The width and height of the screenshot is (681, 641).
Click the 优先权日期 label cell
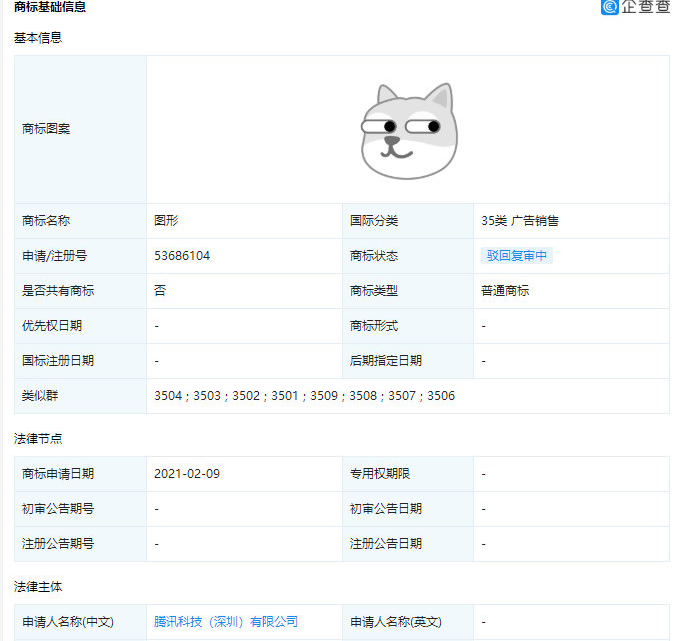tap(80, 326)
